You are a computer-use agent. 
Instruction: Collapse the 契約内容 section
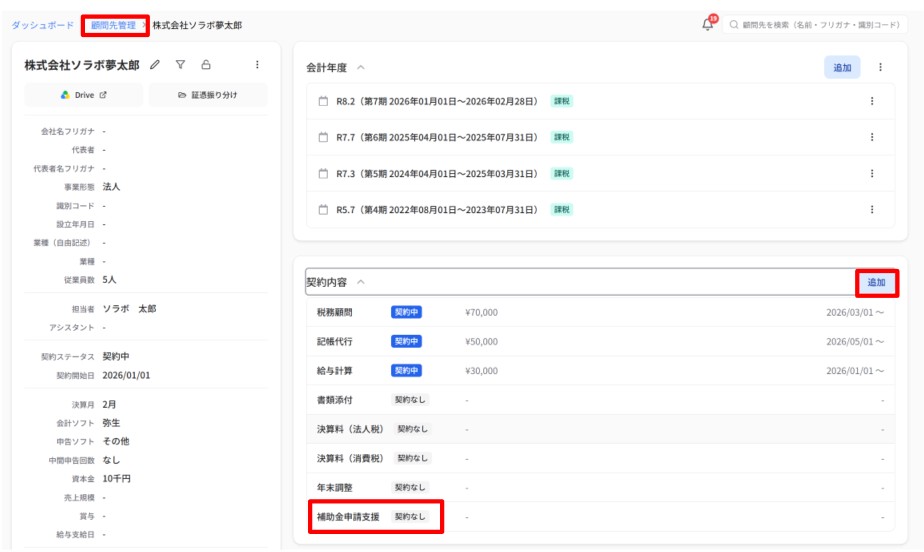(x=361, y=282)
